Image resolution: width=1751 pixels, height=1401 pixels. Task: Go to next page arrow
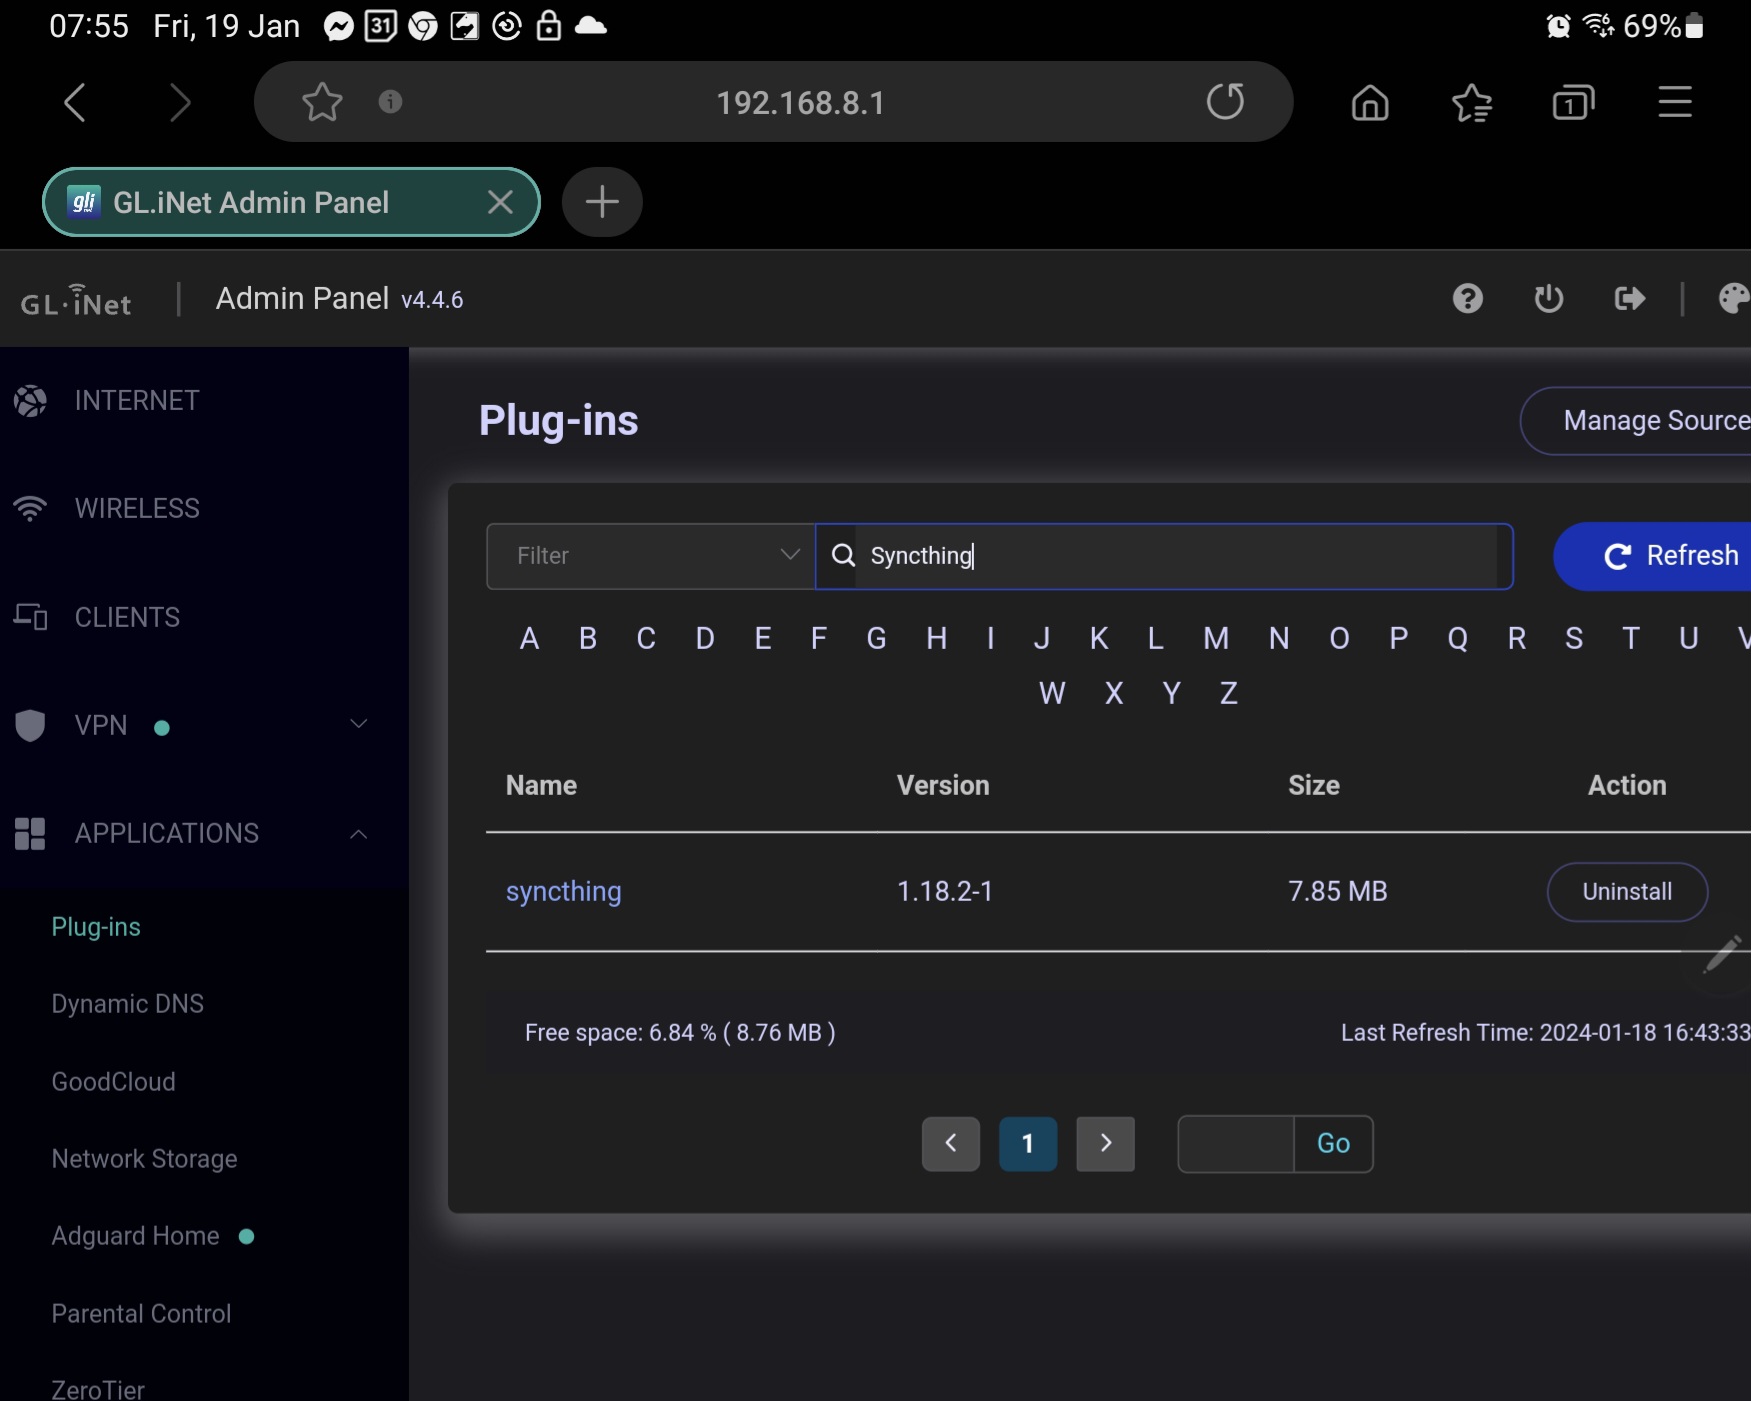[x=1105, y=1143]
